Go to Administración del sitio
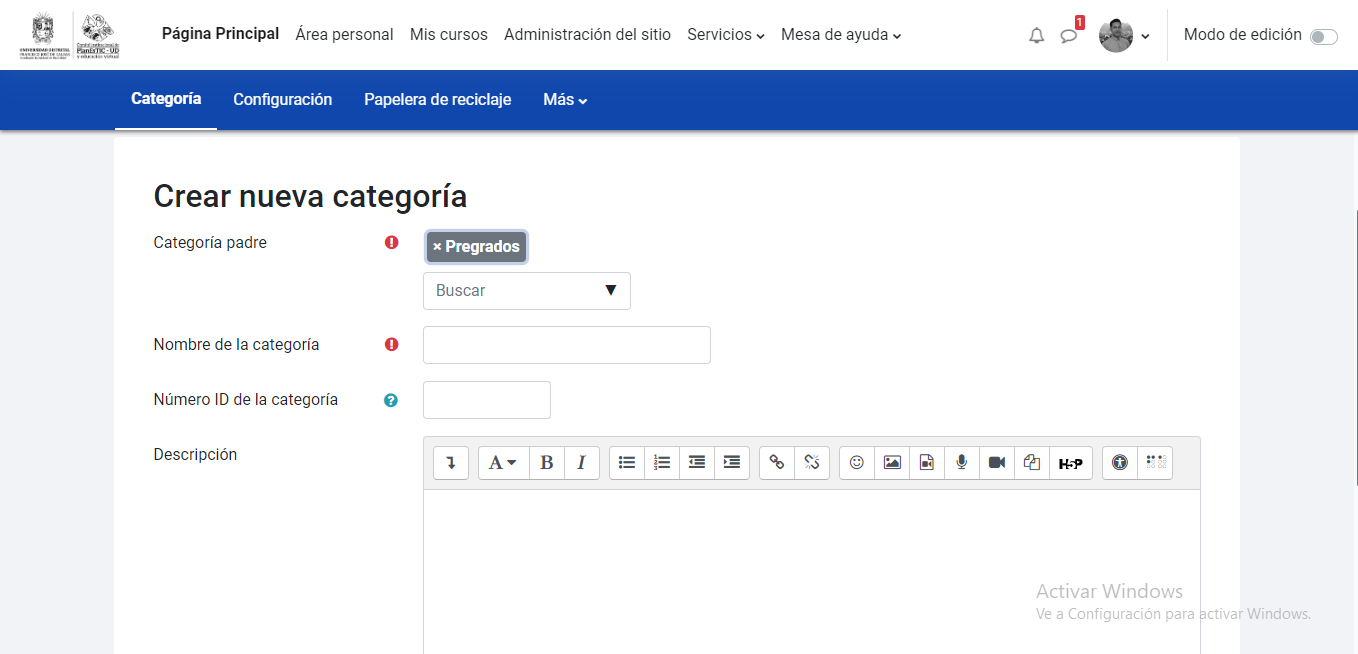Image resolution: width=1358 pixels, height=654 pixels. [x=587, y=34]
